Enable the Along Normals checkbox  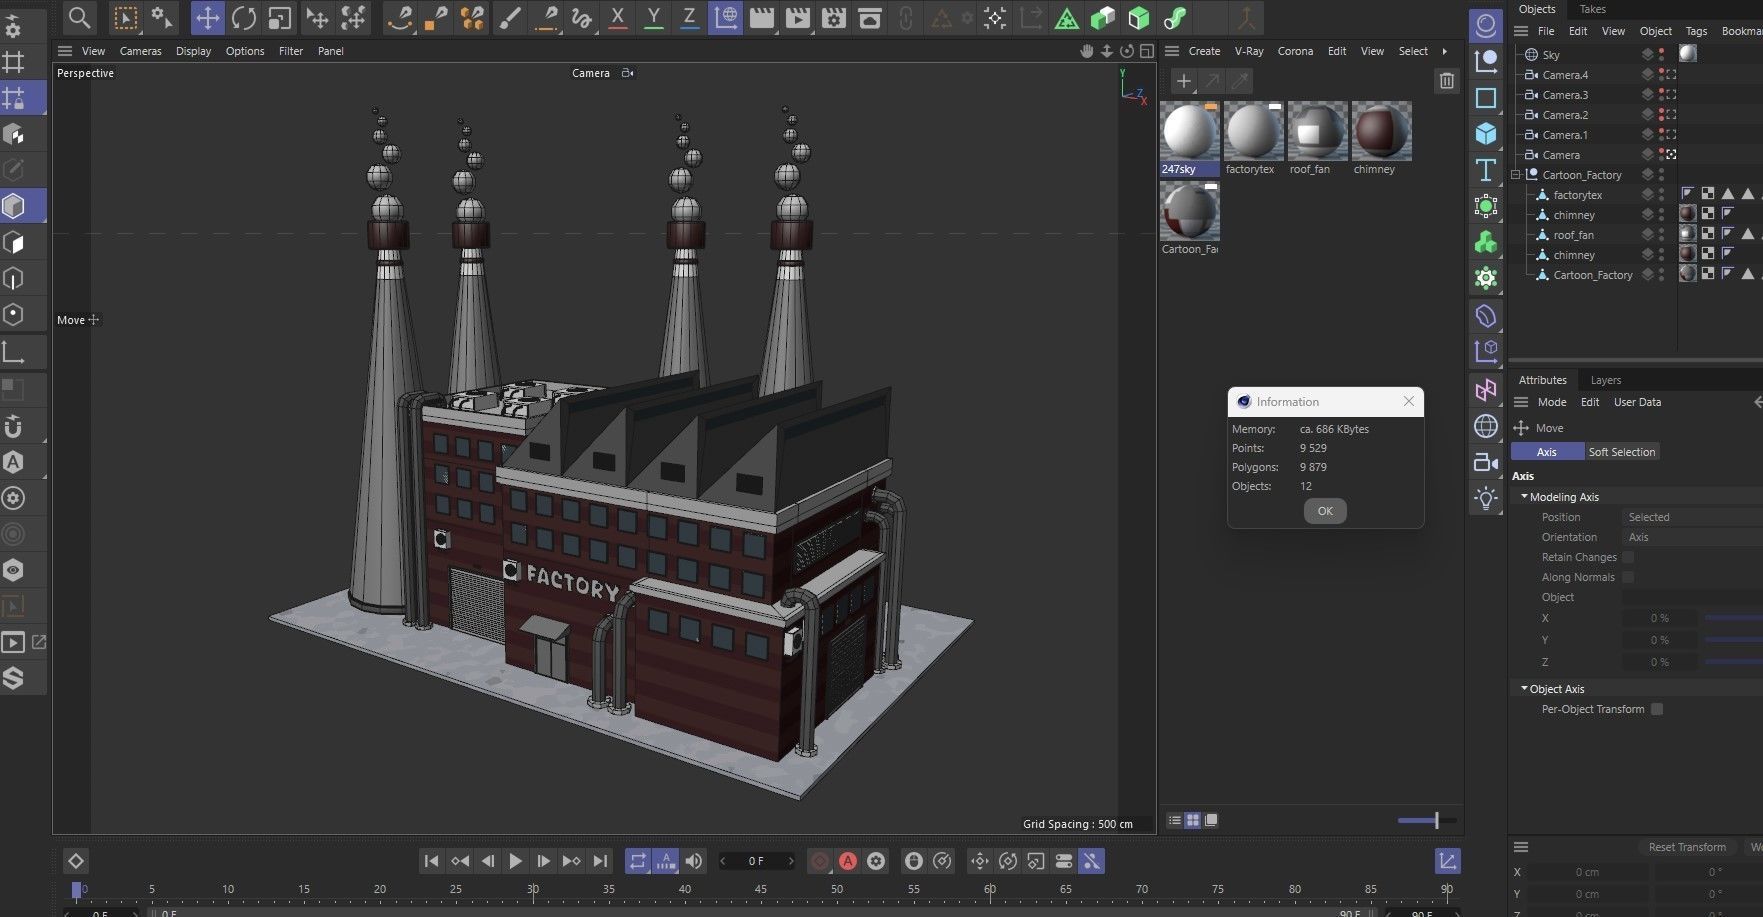[1628, 577]
